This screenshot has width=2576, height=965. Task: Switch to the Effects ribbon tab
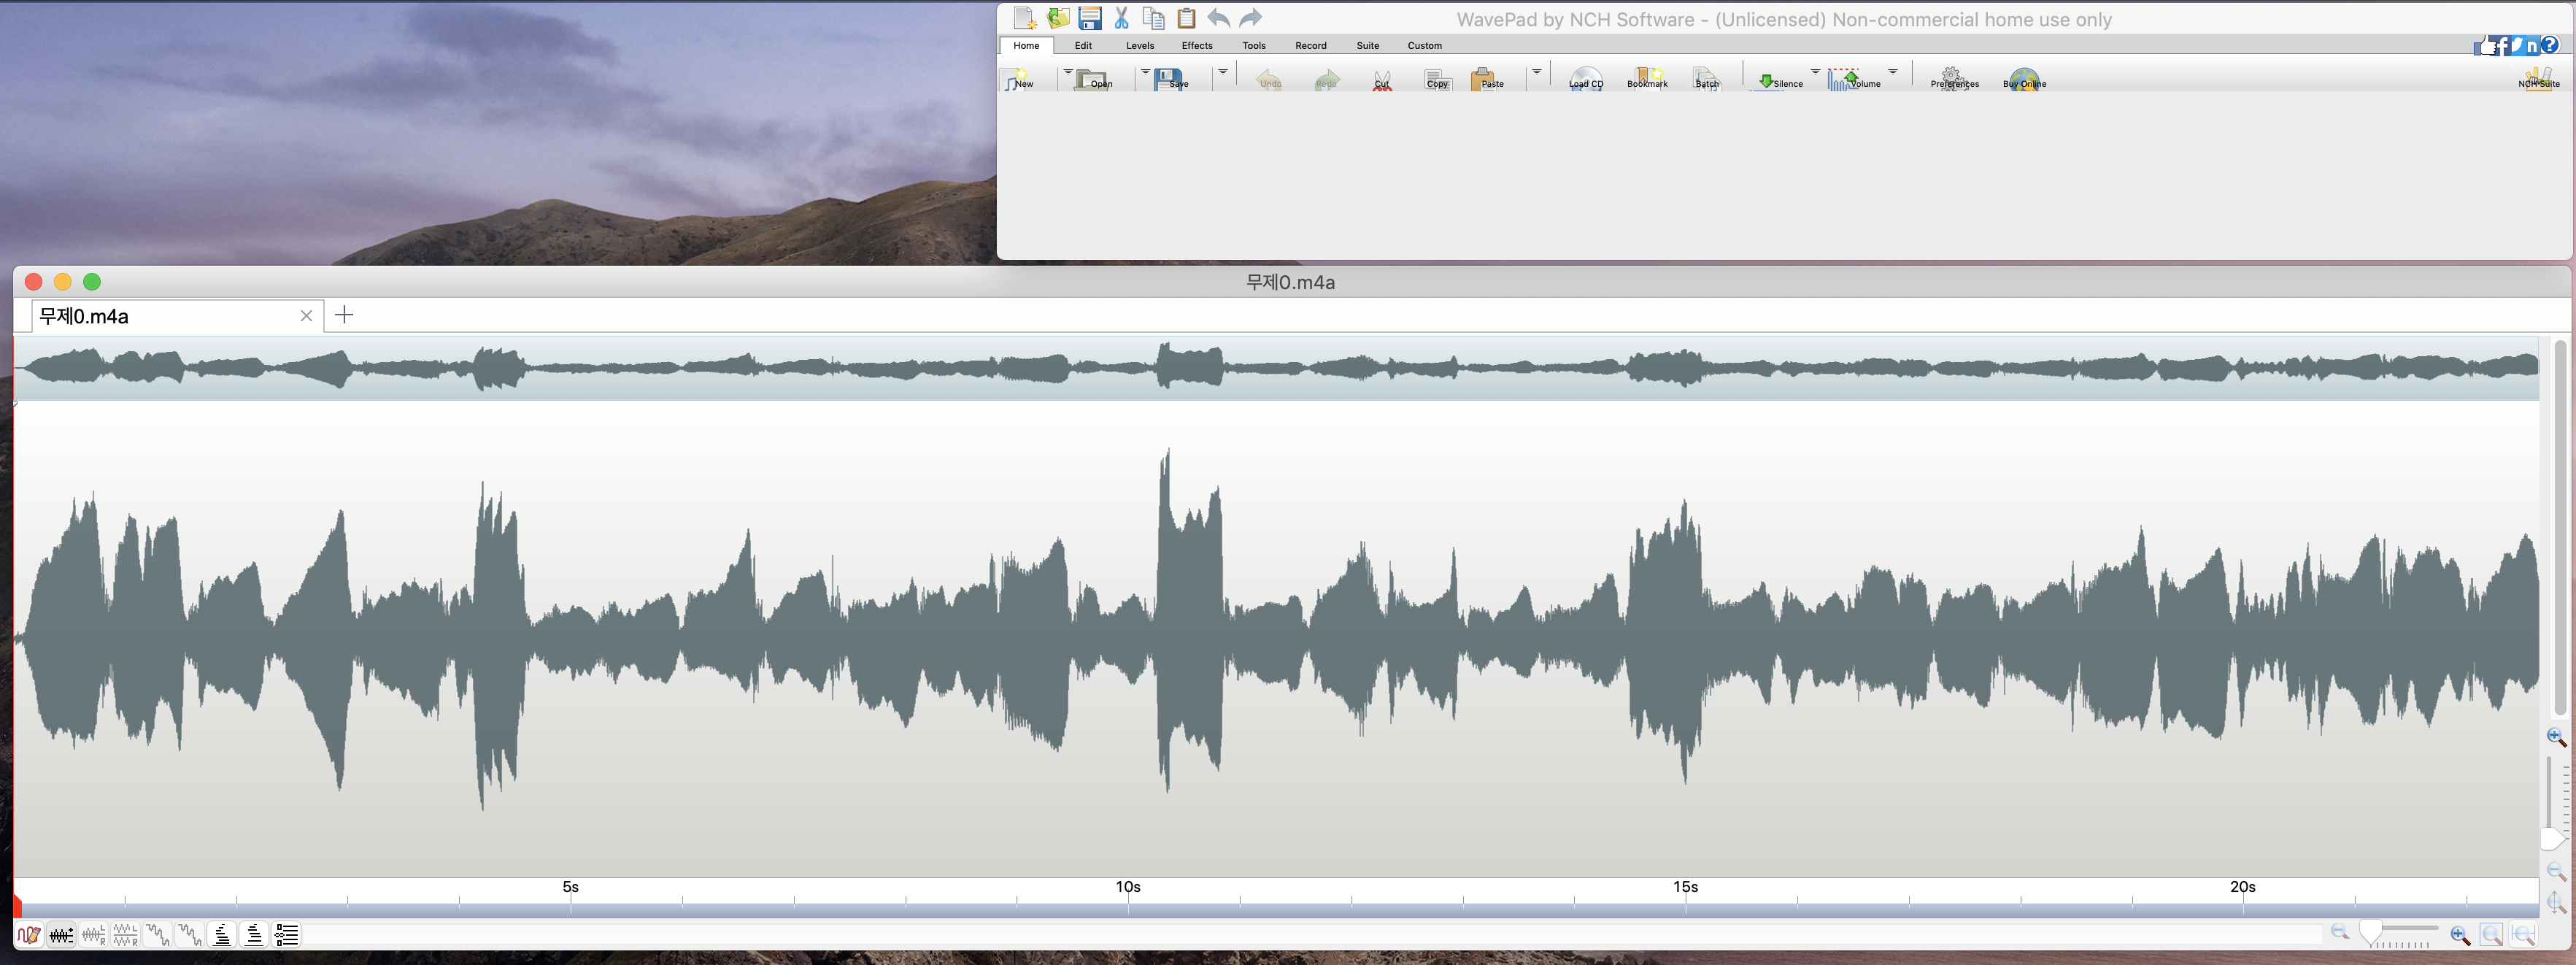pyautogui.click(x=1196, y=45)
